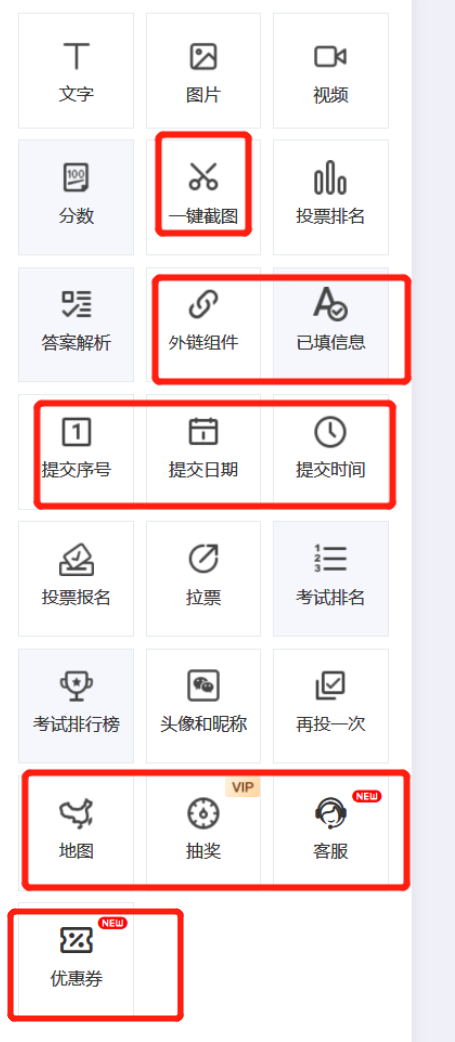Add the 视频 video component
The height and width of the screenshot is (1042, 455).
(331, 70)
